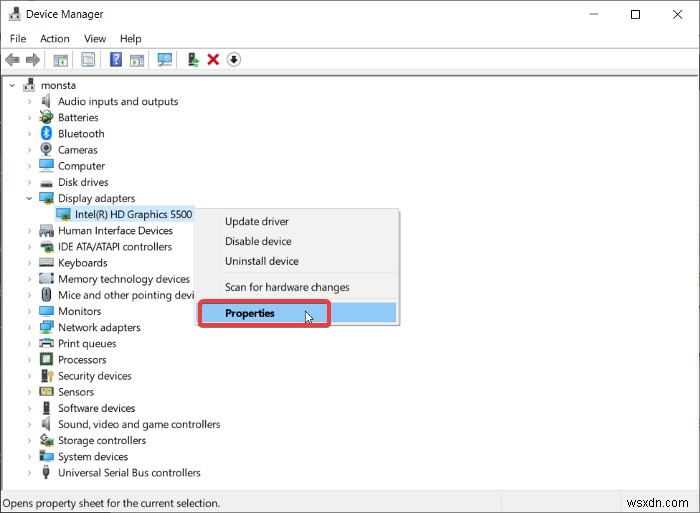Click the Mice pointing devices mouse icon

click(46, 295)
